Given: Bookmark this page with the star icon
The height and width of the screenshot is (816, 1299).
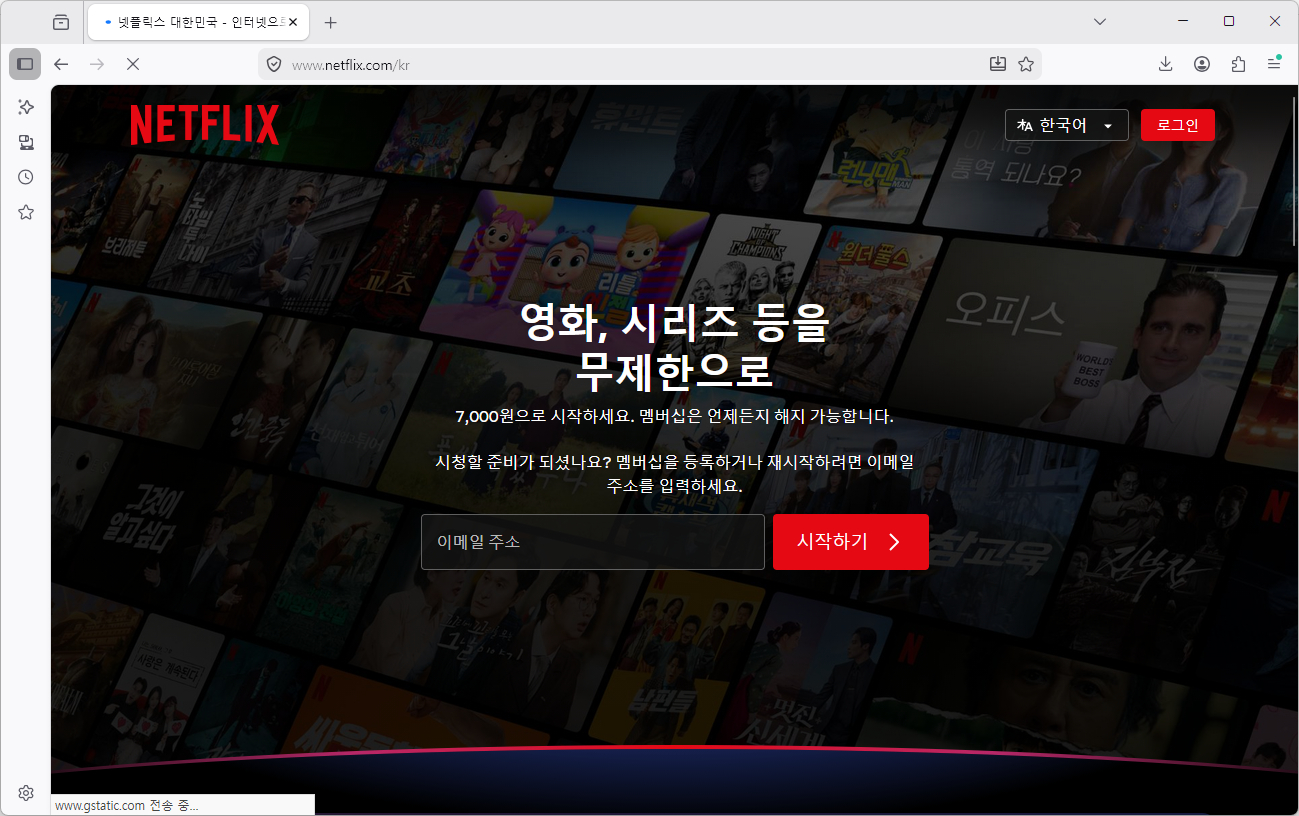Looking at the screenshot, I should pos(1025,64).
